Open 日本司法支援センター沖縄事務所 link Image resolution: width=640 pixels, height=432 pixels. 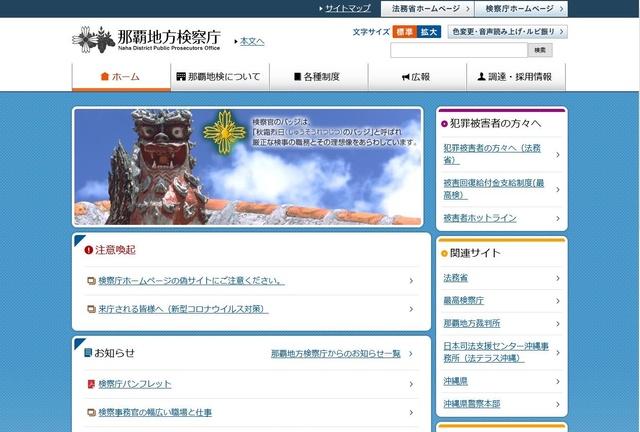click(x=496, y=352)
